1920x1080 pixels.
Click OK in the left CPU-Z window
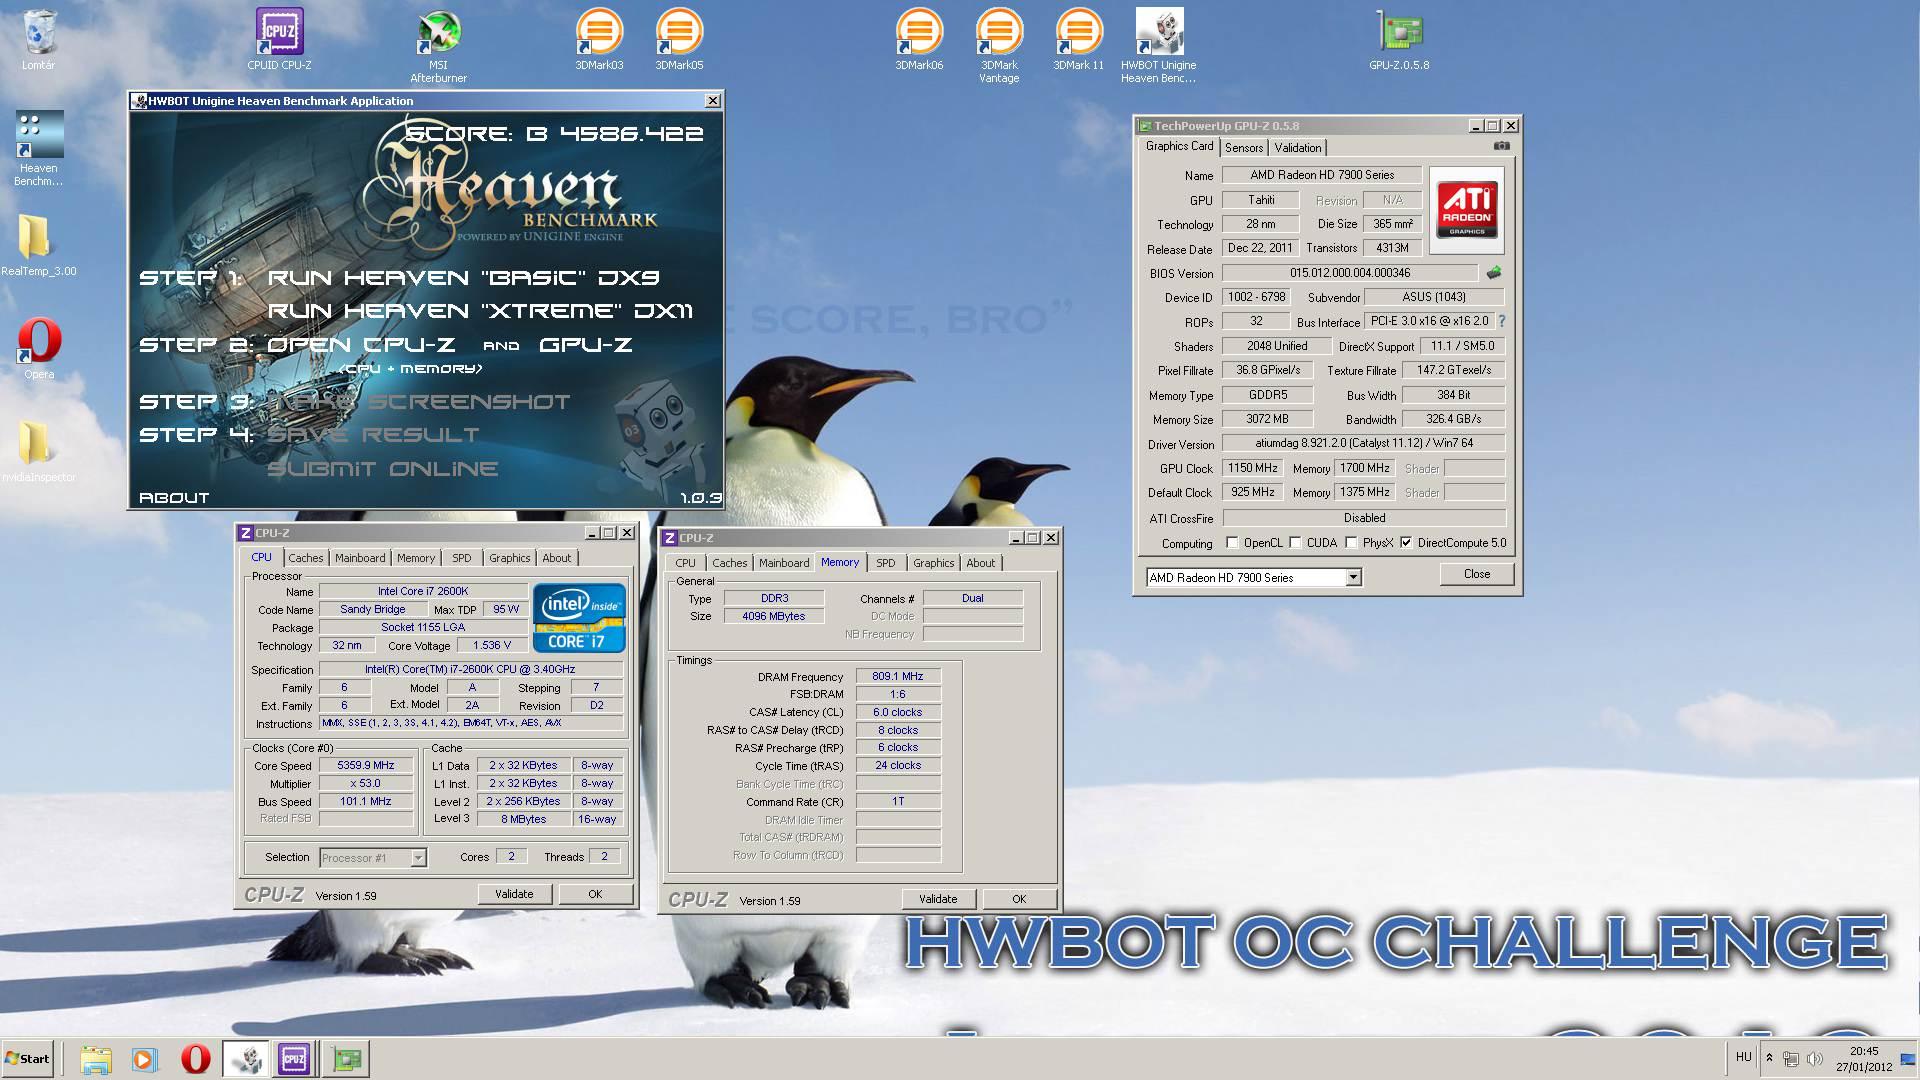[x=595, y=894]
